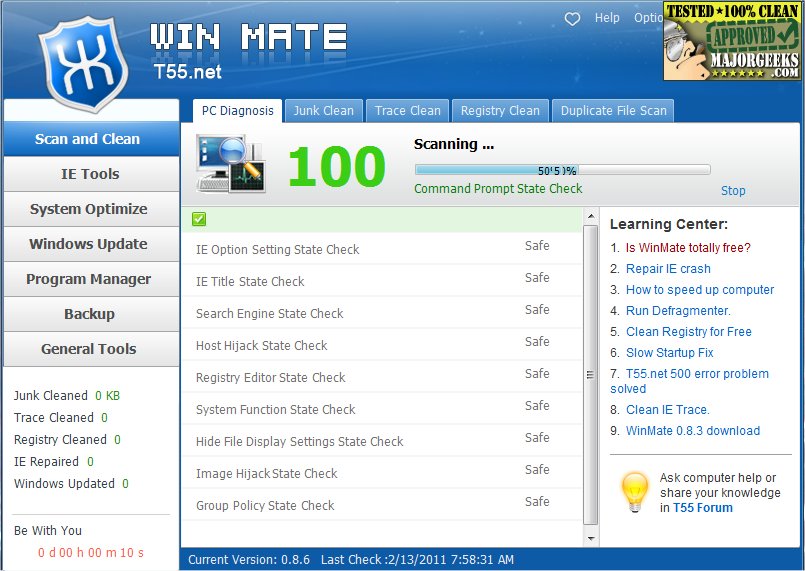Click Safe status for Host Hijack check
The height and width of the screenshot is (571, 805).
tap(537, 341)
